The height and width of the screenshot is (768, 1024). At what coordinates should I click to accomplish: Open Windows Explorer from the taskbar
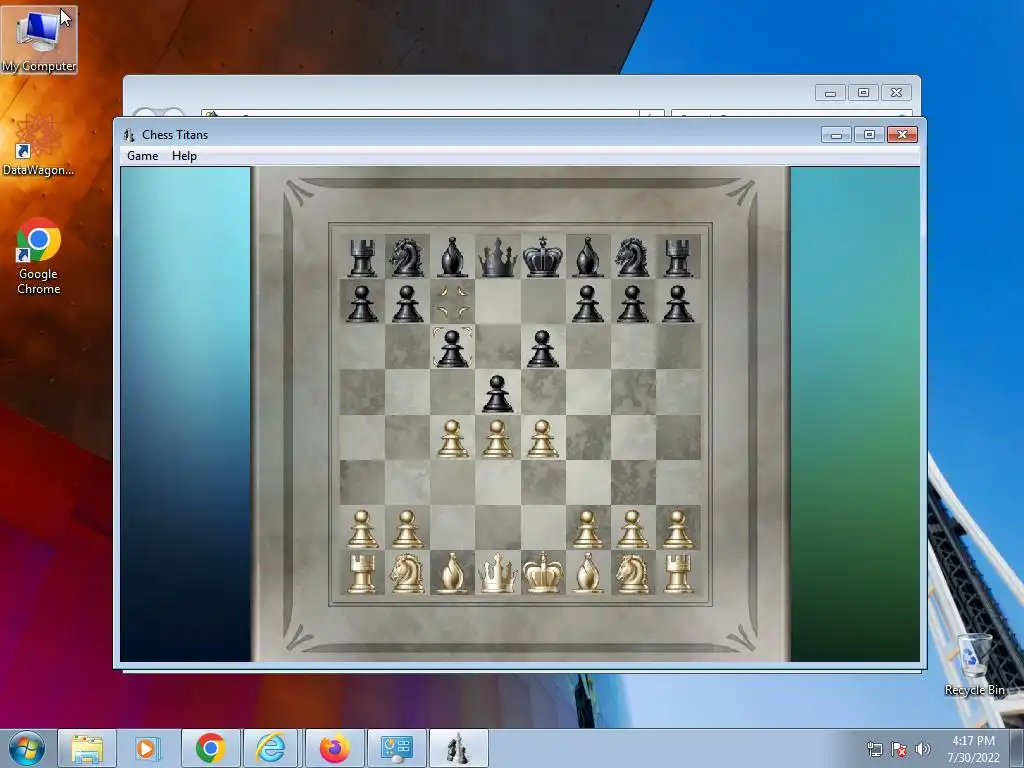click(87, 748)
